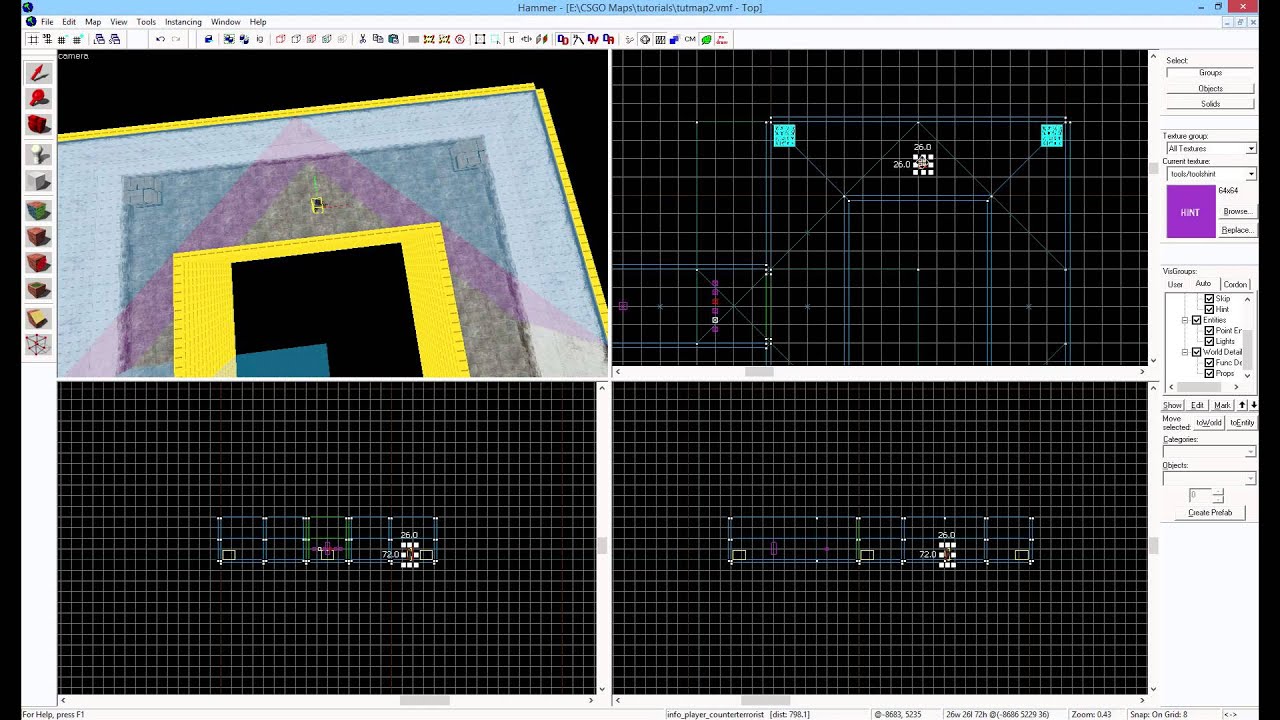Click the 'CM' toolbar icon

pos(690,39)
